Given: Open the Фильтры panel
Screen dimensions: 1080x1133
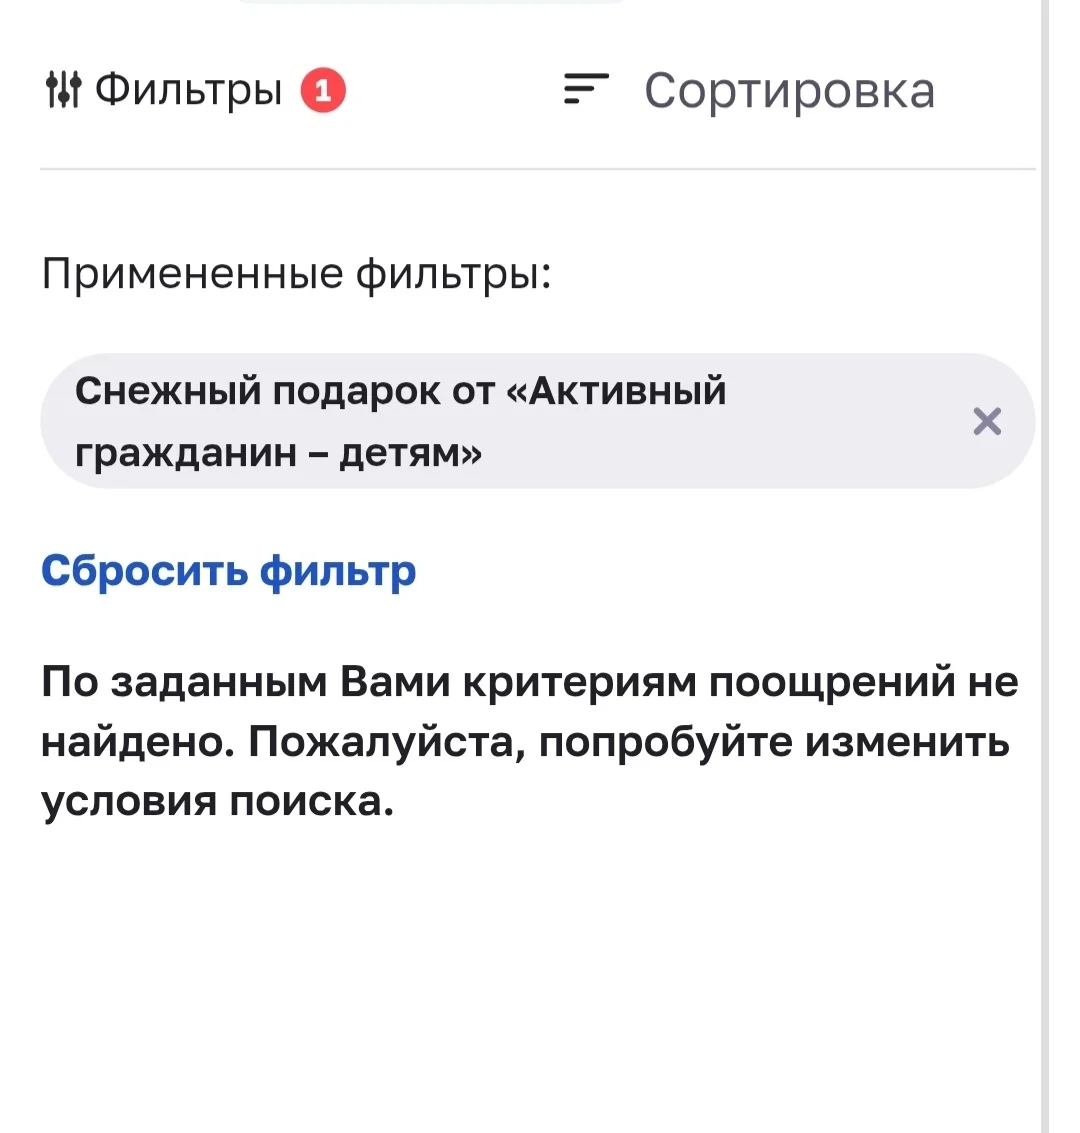Looking at the screenshot, I should [x=195, y=90].
